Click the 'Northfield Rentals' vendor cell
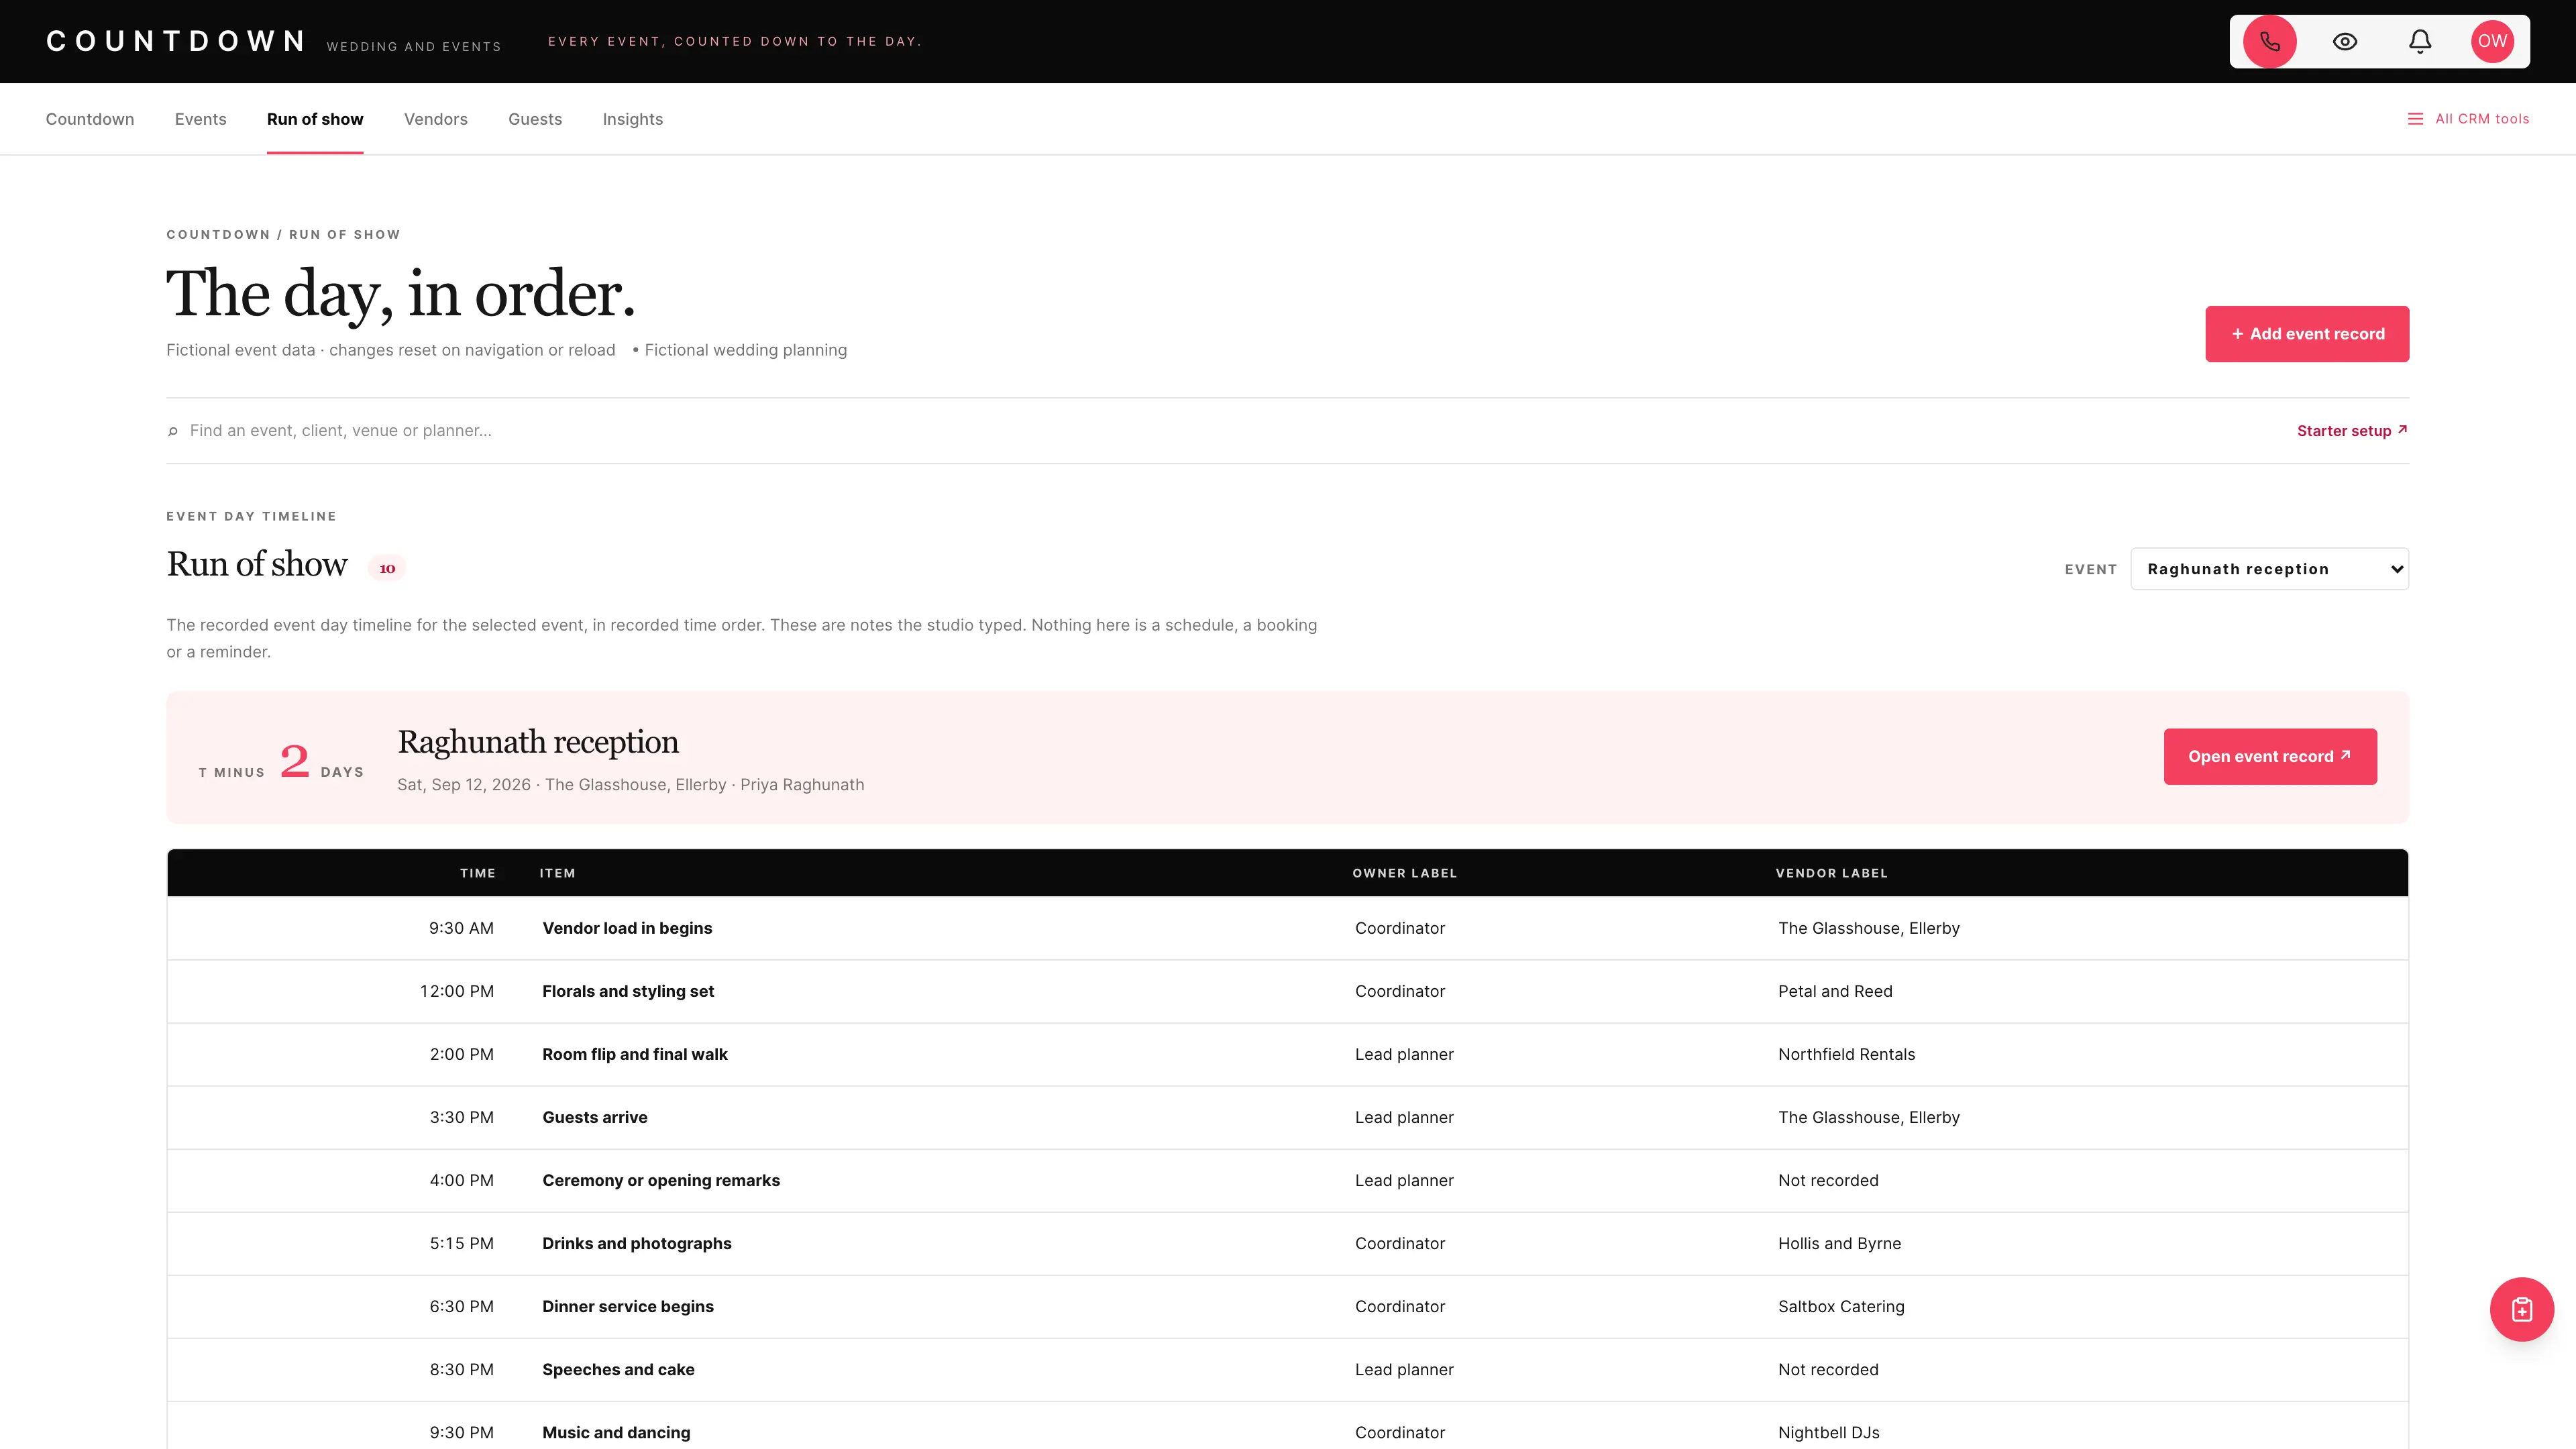2576x1449 pixels. tap(1846, 1054)
